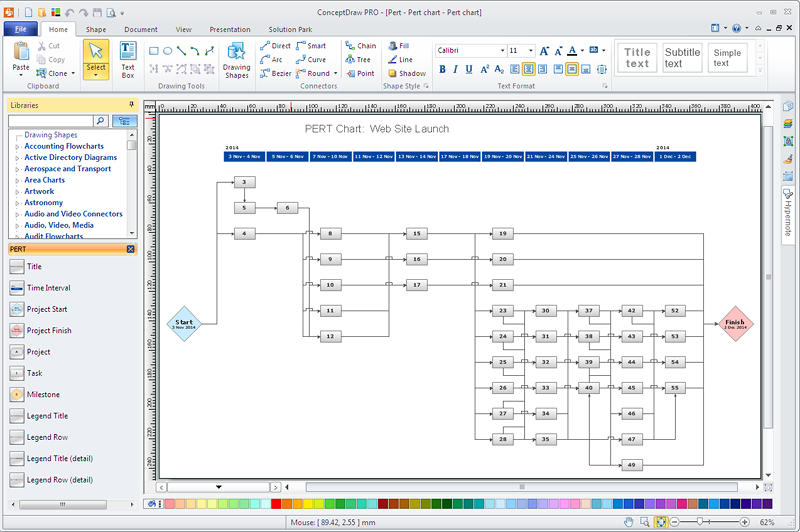Select the ellipse drawing tool
The width and height of the screenshot is (800, 532).
point(167,51)
